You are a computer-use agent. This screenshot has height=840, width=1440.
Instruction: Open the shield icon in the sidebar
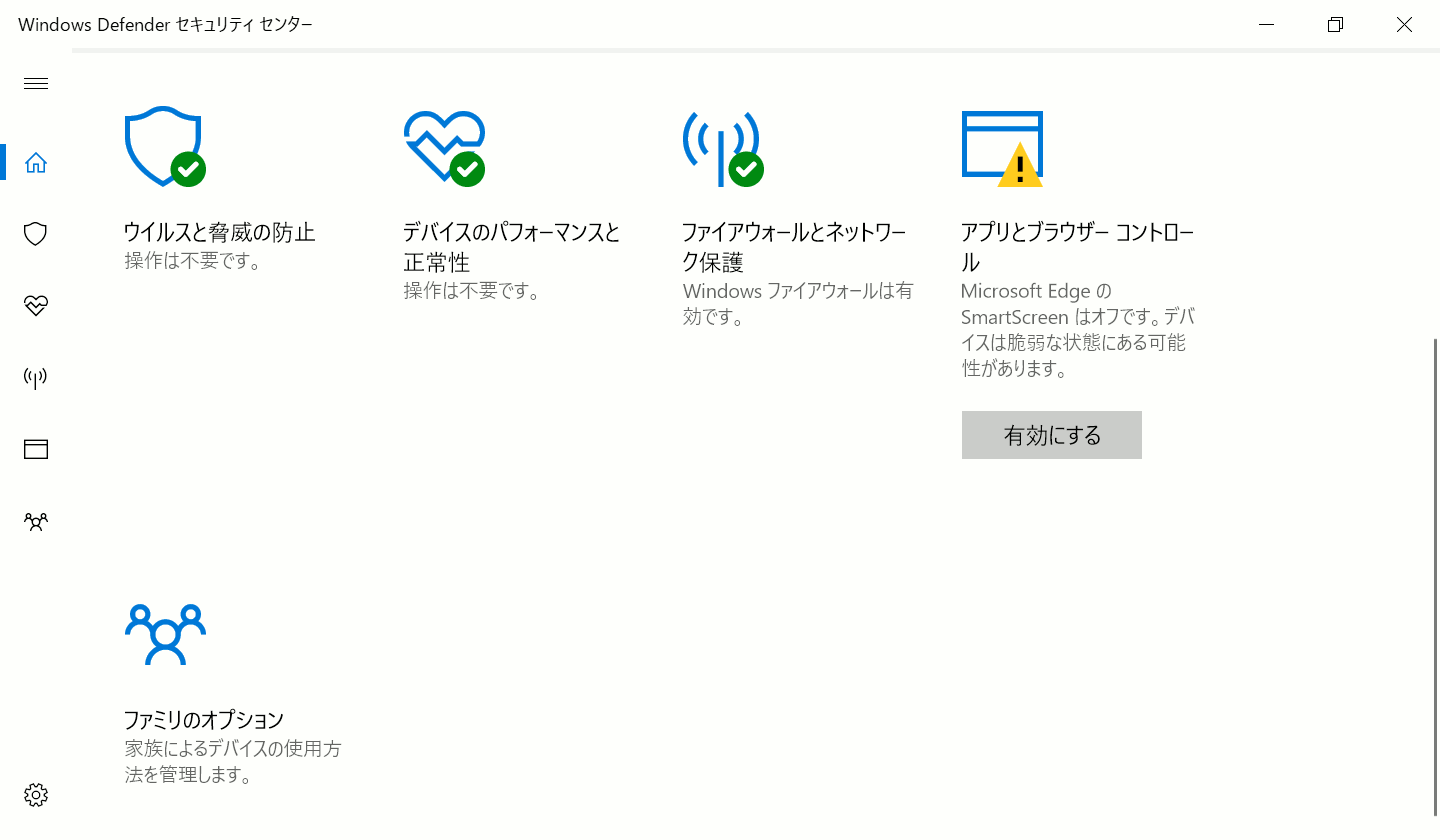[x=36, y=234]
